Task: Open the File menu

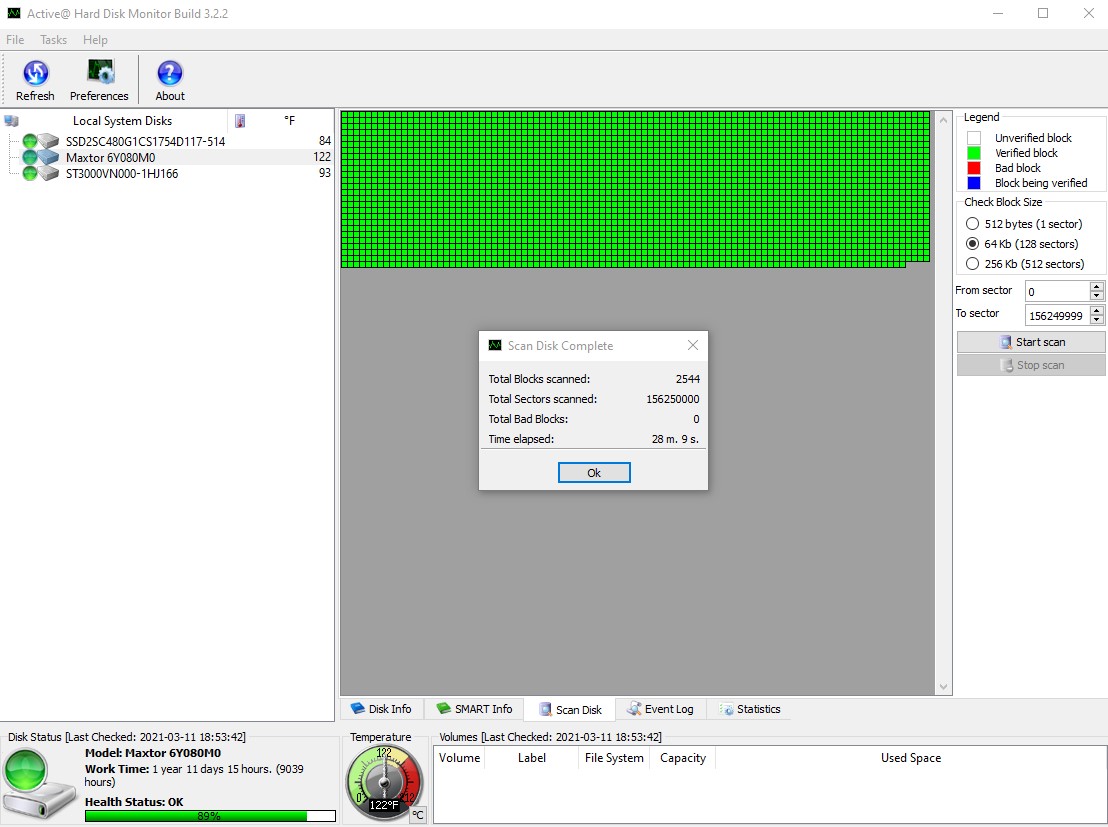Action: pos(15,40)
